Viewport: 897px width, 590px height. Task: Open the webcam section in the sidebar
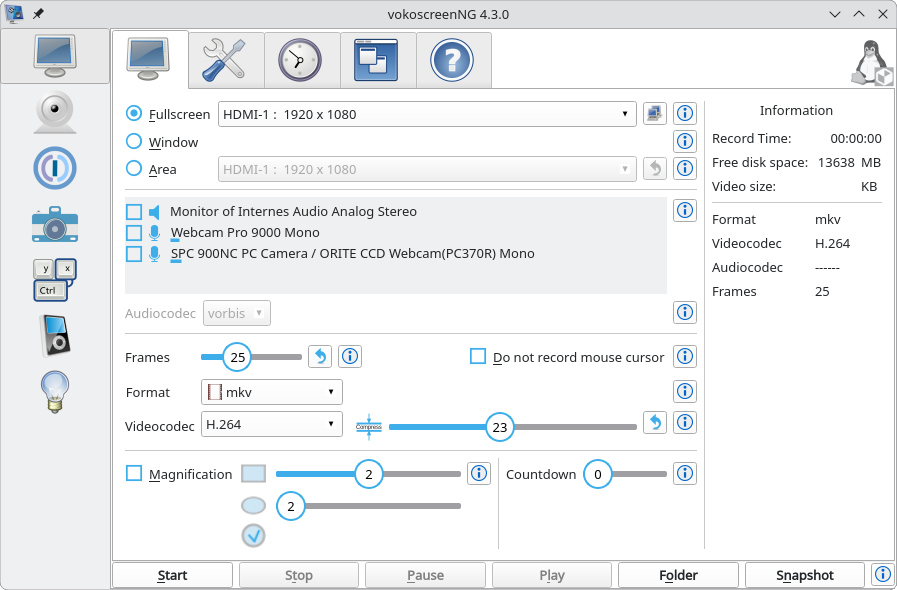pos(55,111)
